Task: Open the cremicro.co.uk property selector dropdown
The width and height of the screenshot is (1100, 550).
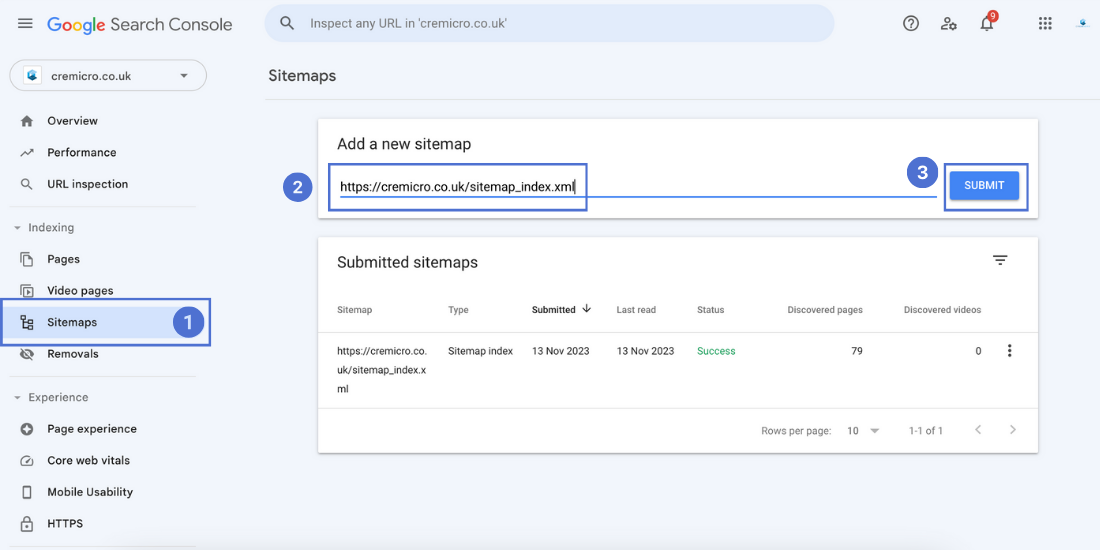Action: [x=108, y=75]
